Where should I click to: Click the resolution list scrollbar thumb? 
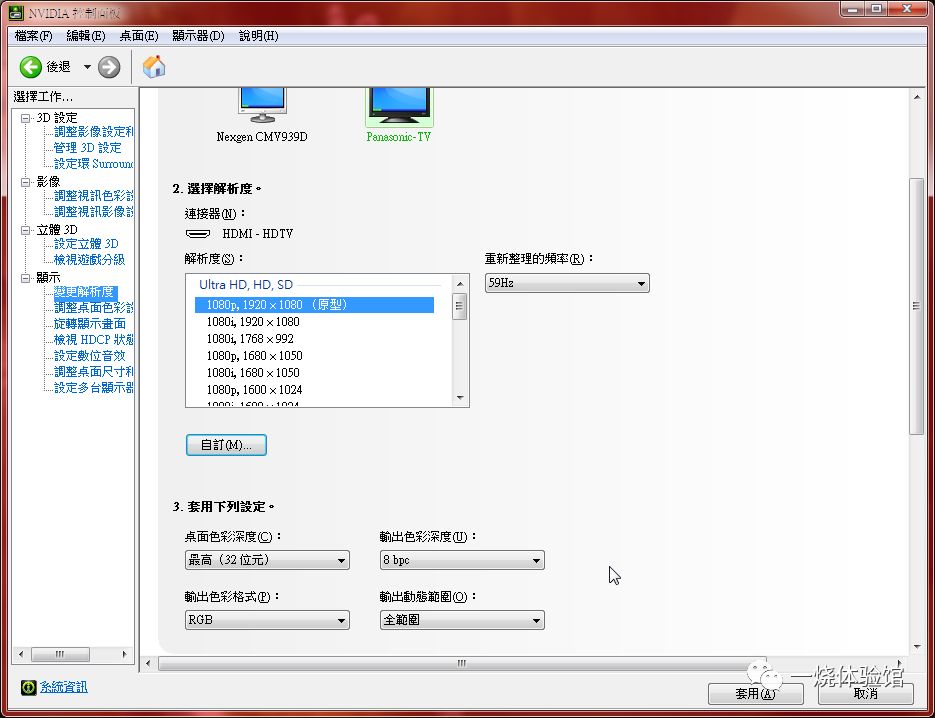(x=460, y=306)
